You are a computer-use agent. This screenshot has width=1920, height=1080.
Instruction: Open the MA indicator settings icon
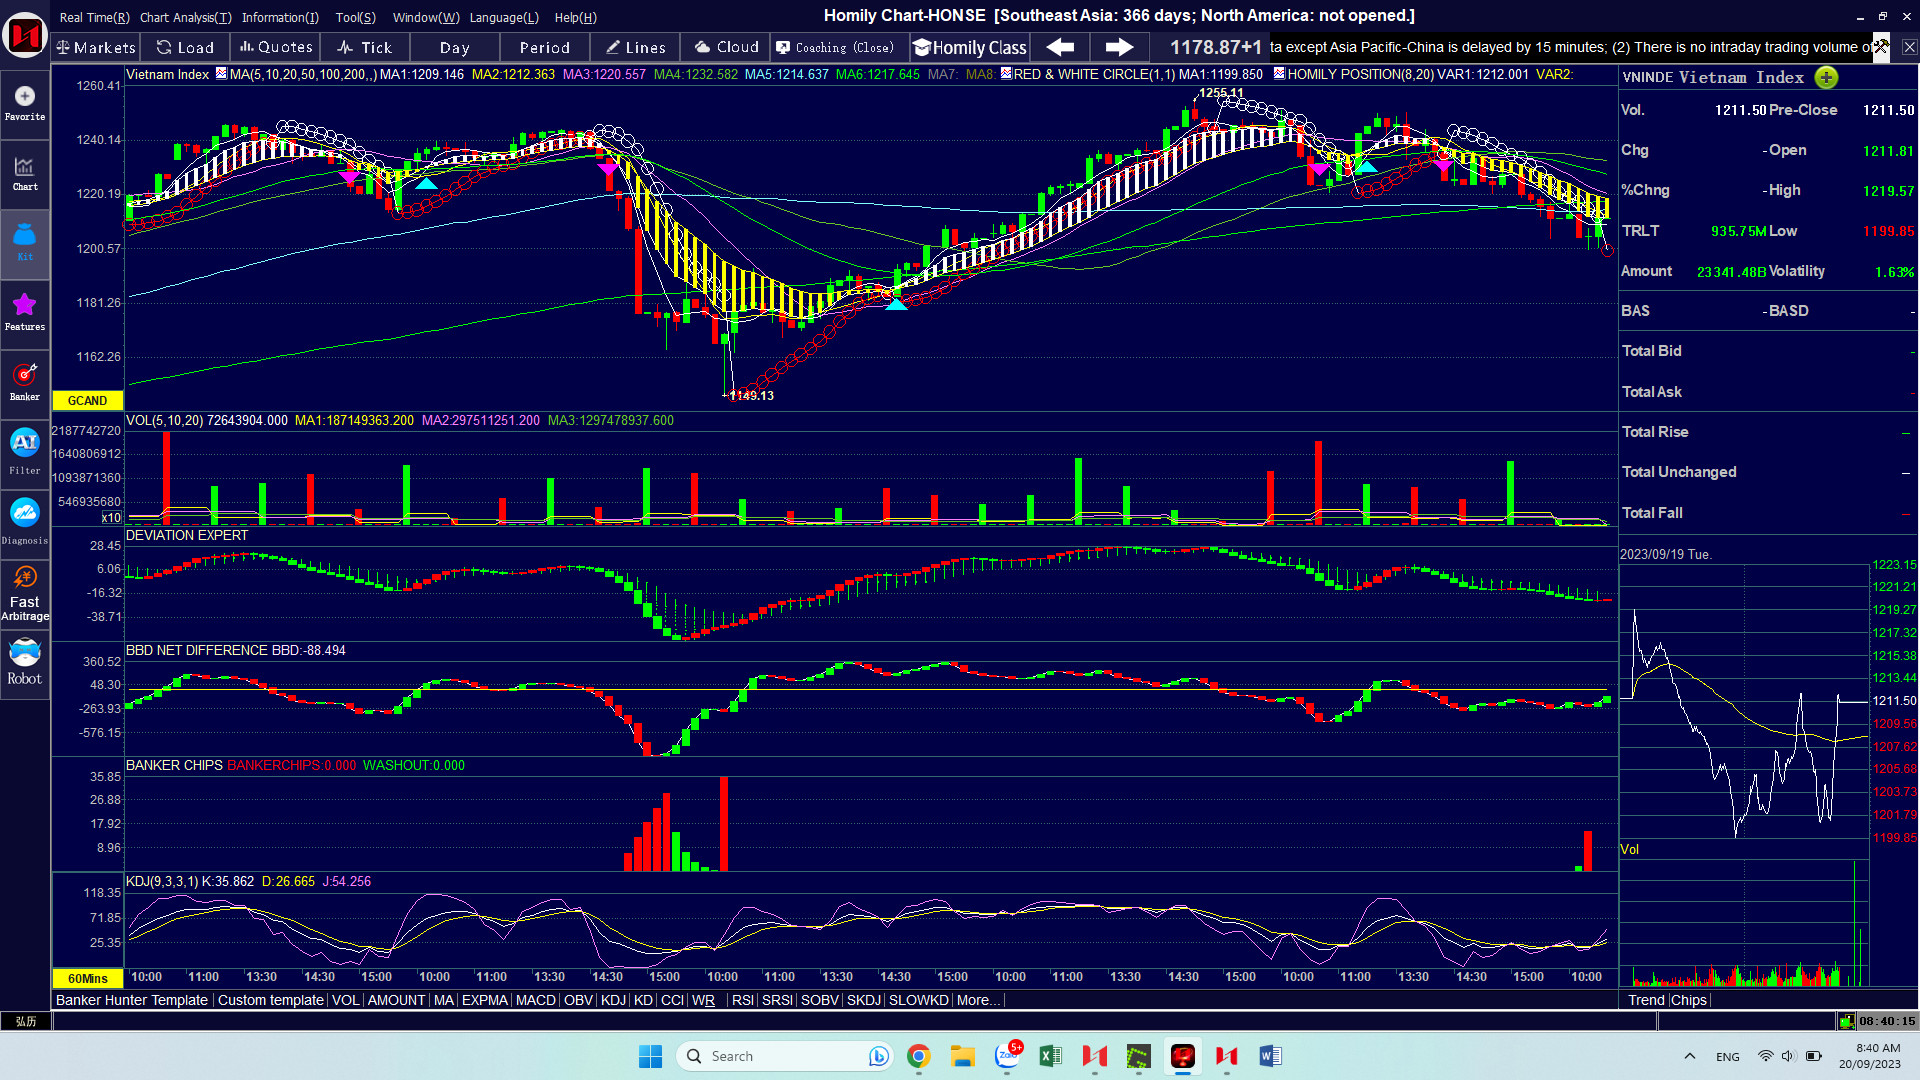[221, 74]
